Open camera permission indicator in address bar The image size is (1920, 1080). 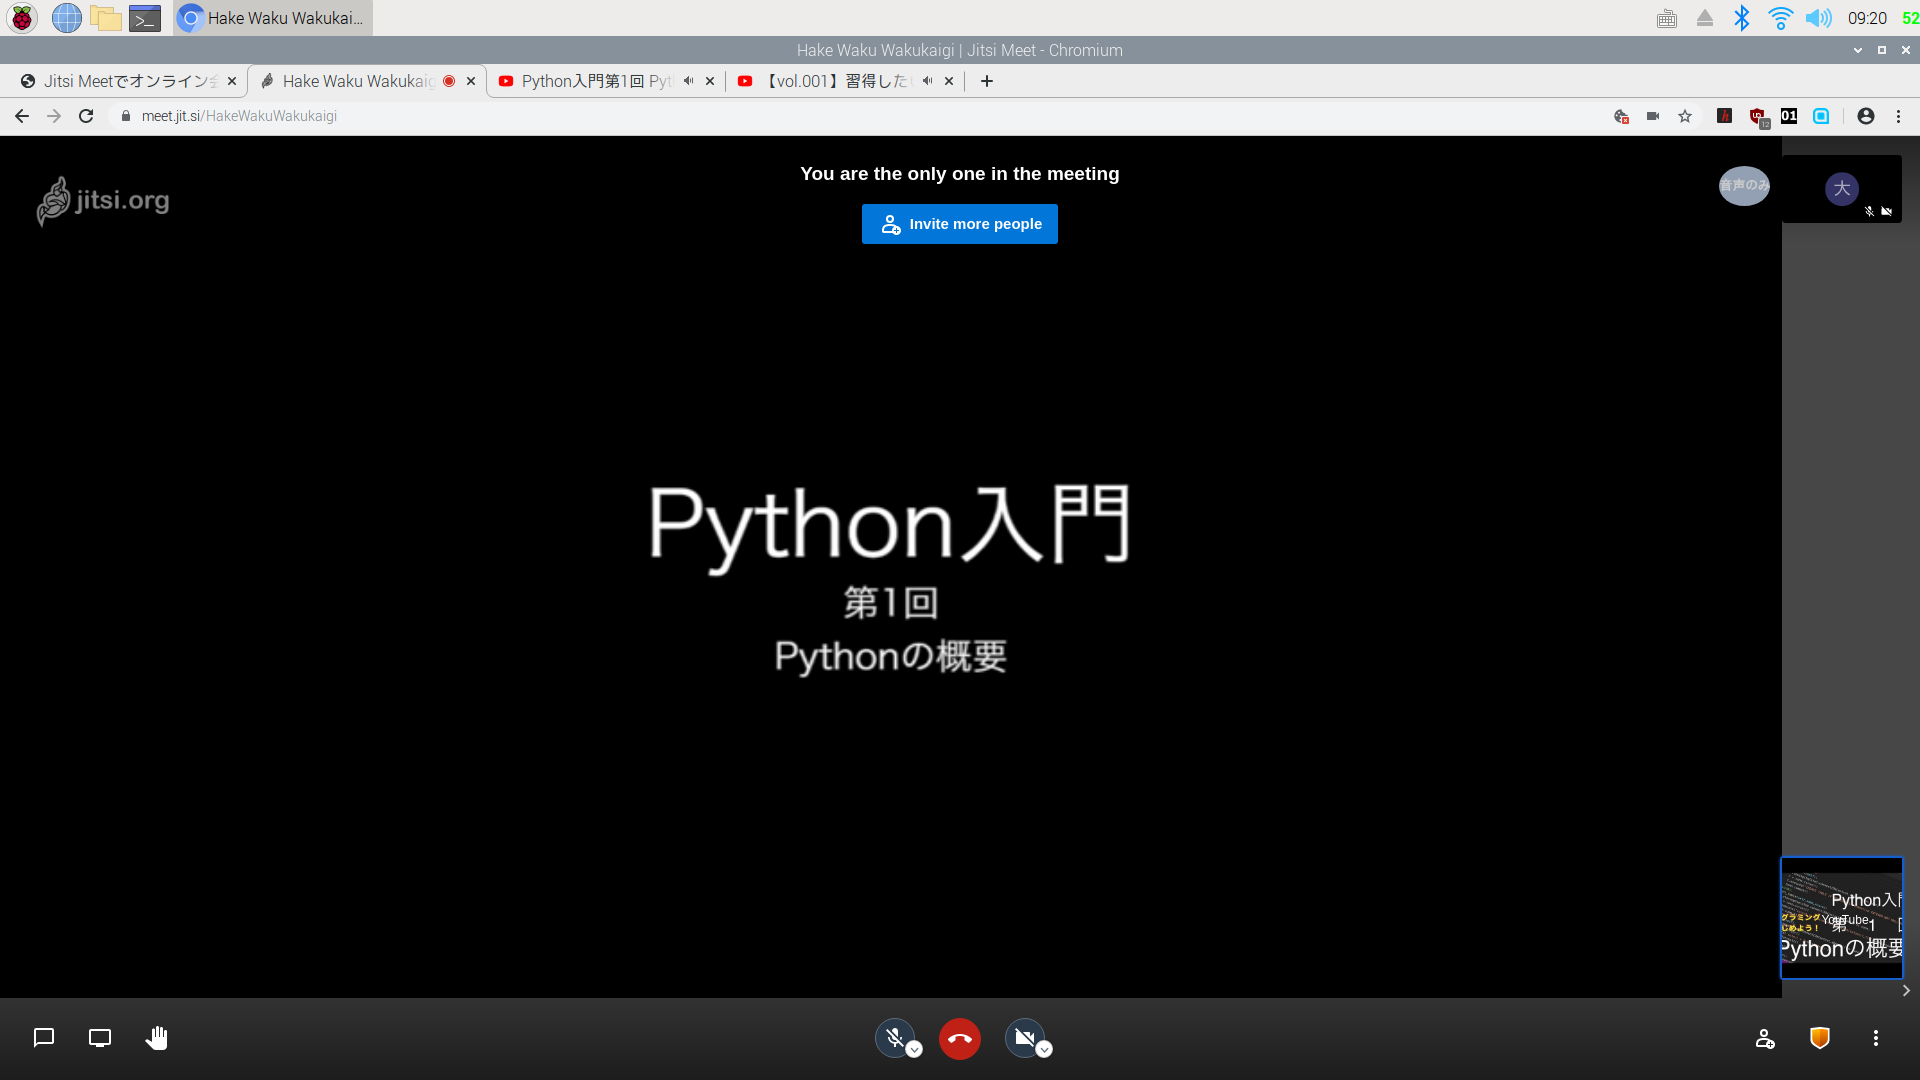tap(1653, 116)
